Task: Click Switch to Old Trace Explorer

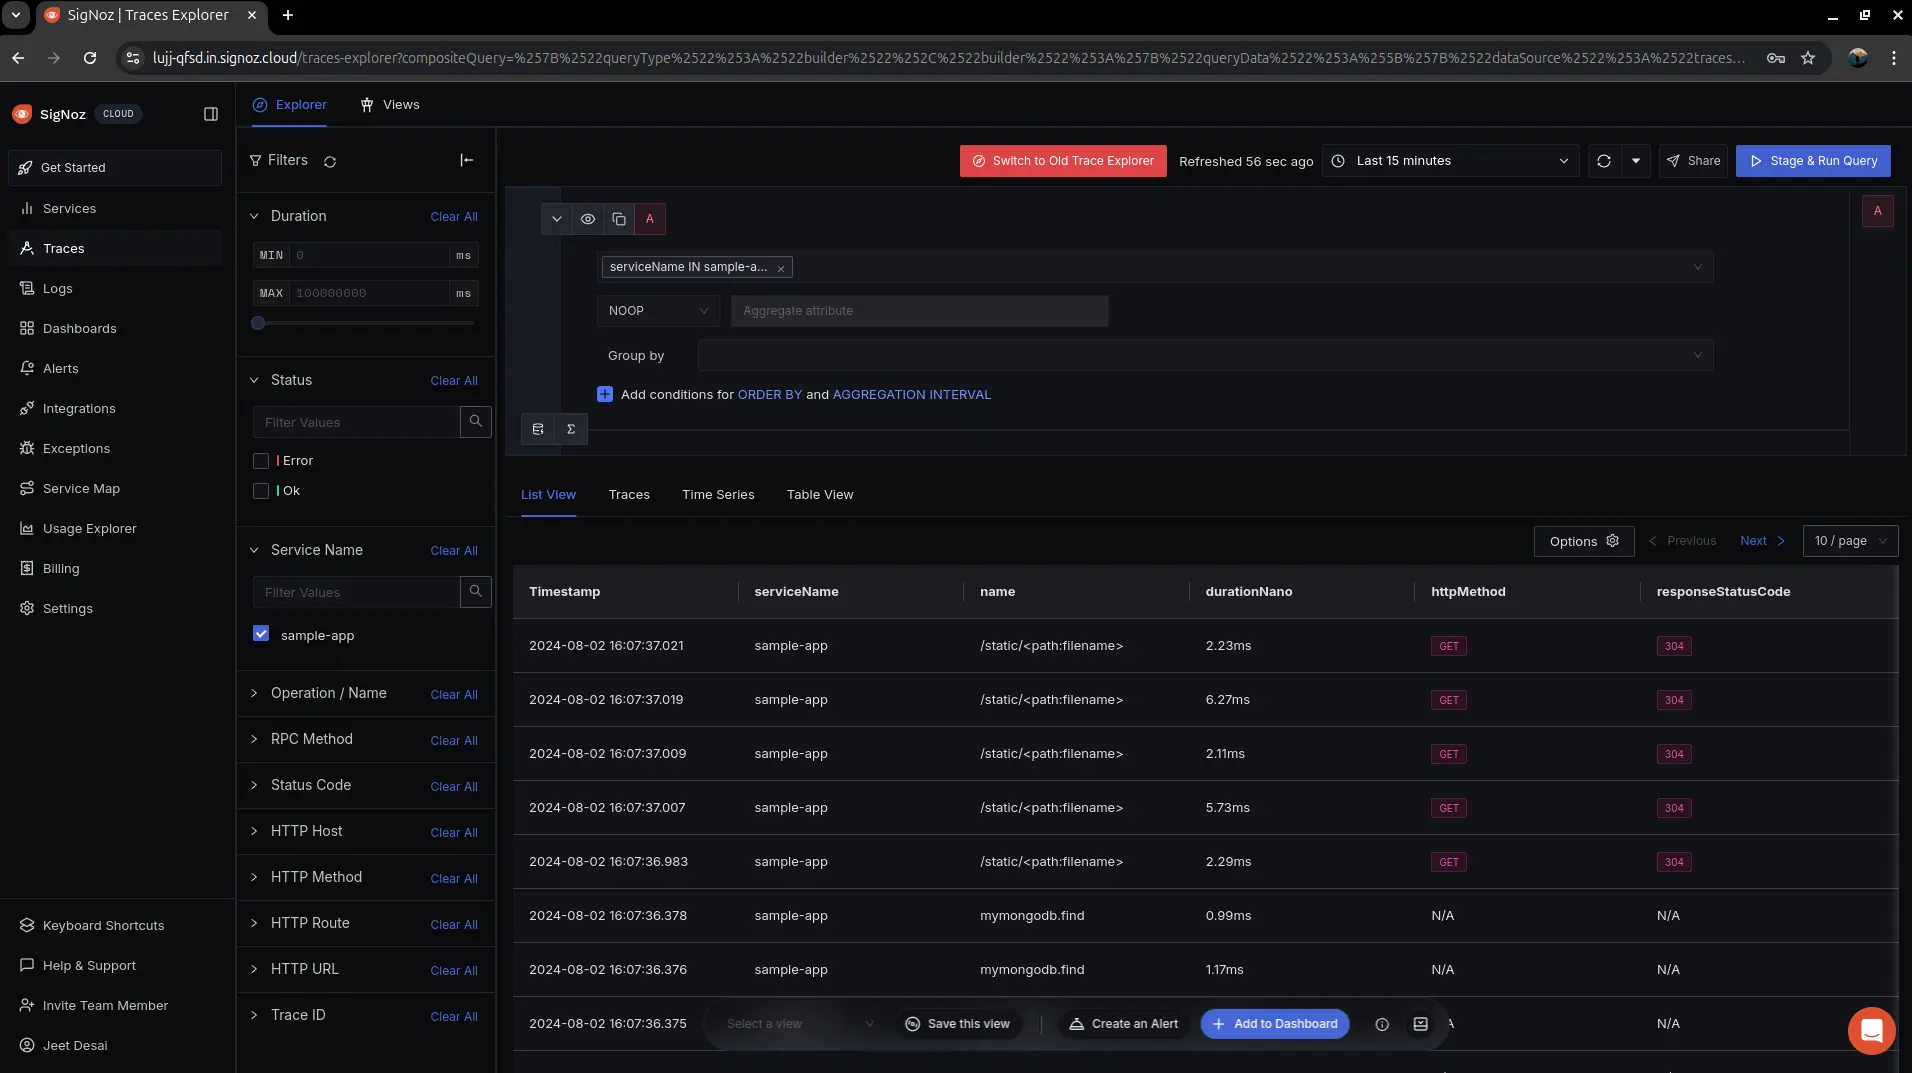Action: point(1063,161)
